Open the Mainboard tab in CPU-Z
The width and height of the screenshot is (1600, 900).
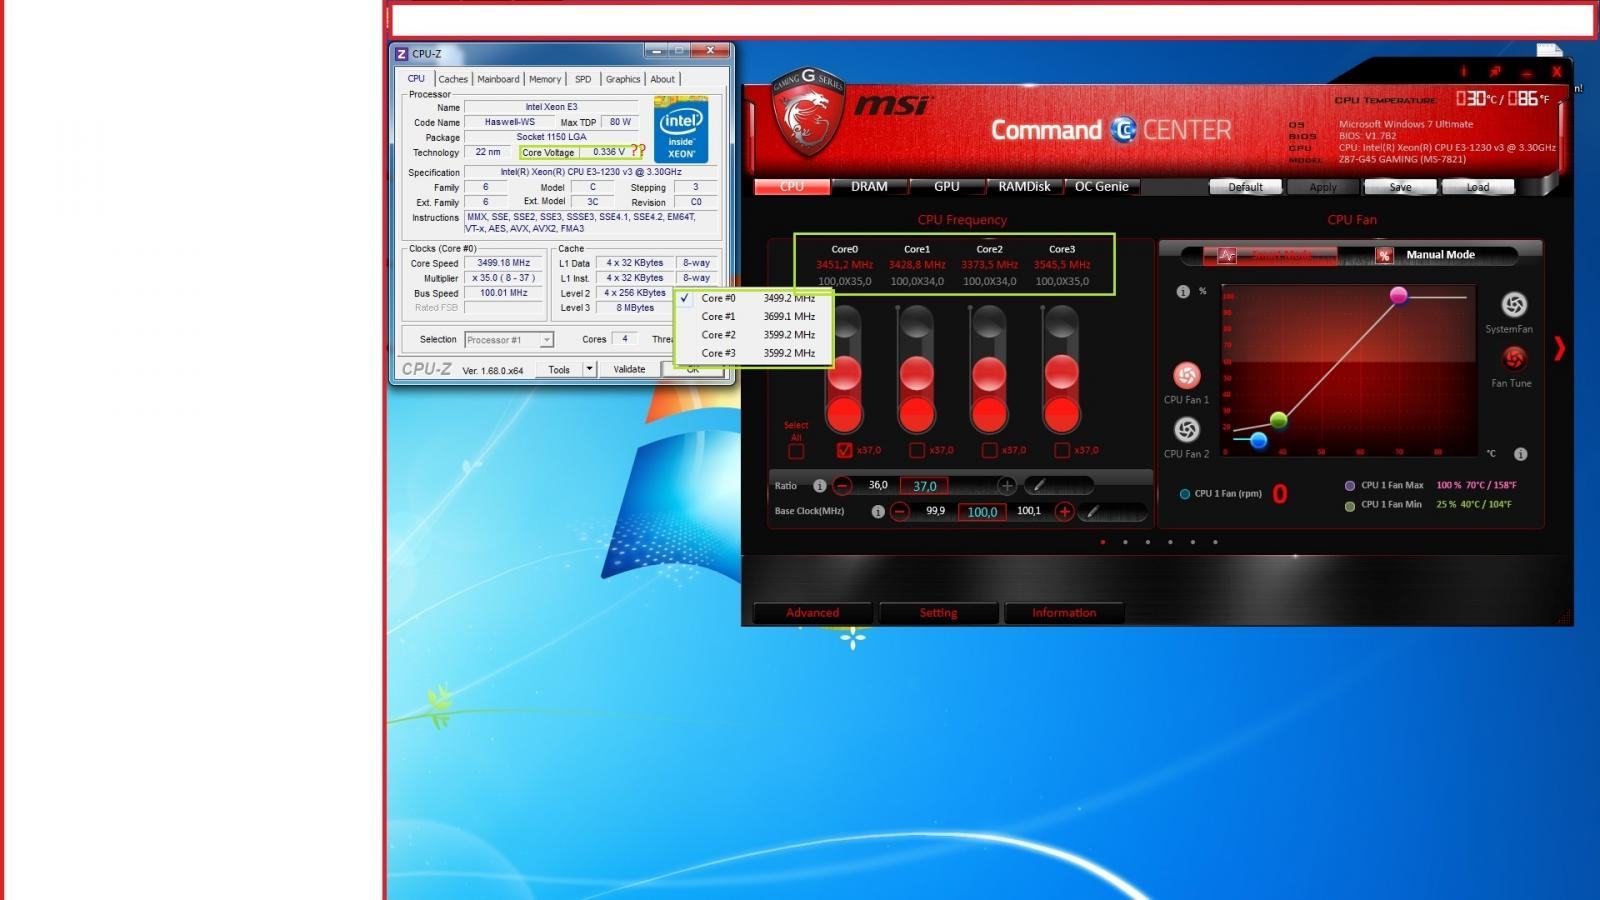point(498,79)
